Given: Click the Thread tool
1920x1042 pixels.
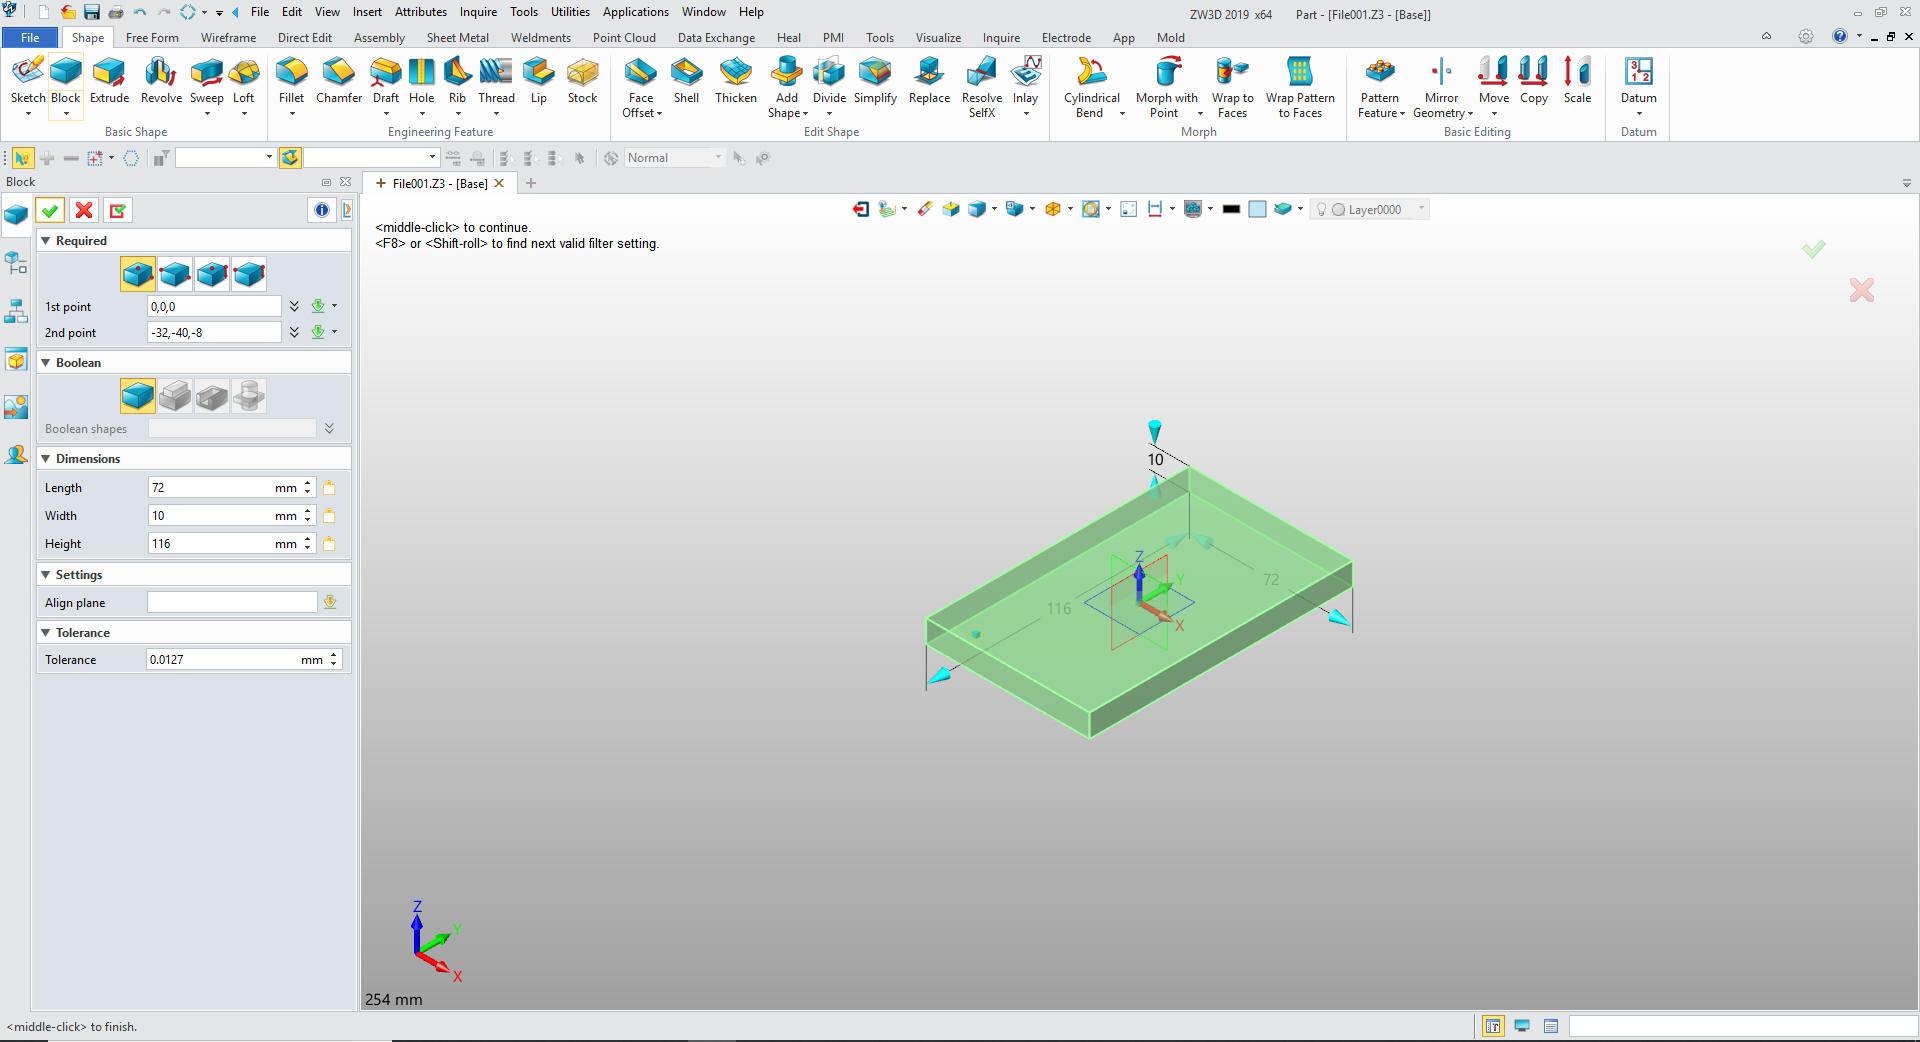Looking at the screenshot, I should [496, 80].
